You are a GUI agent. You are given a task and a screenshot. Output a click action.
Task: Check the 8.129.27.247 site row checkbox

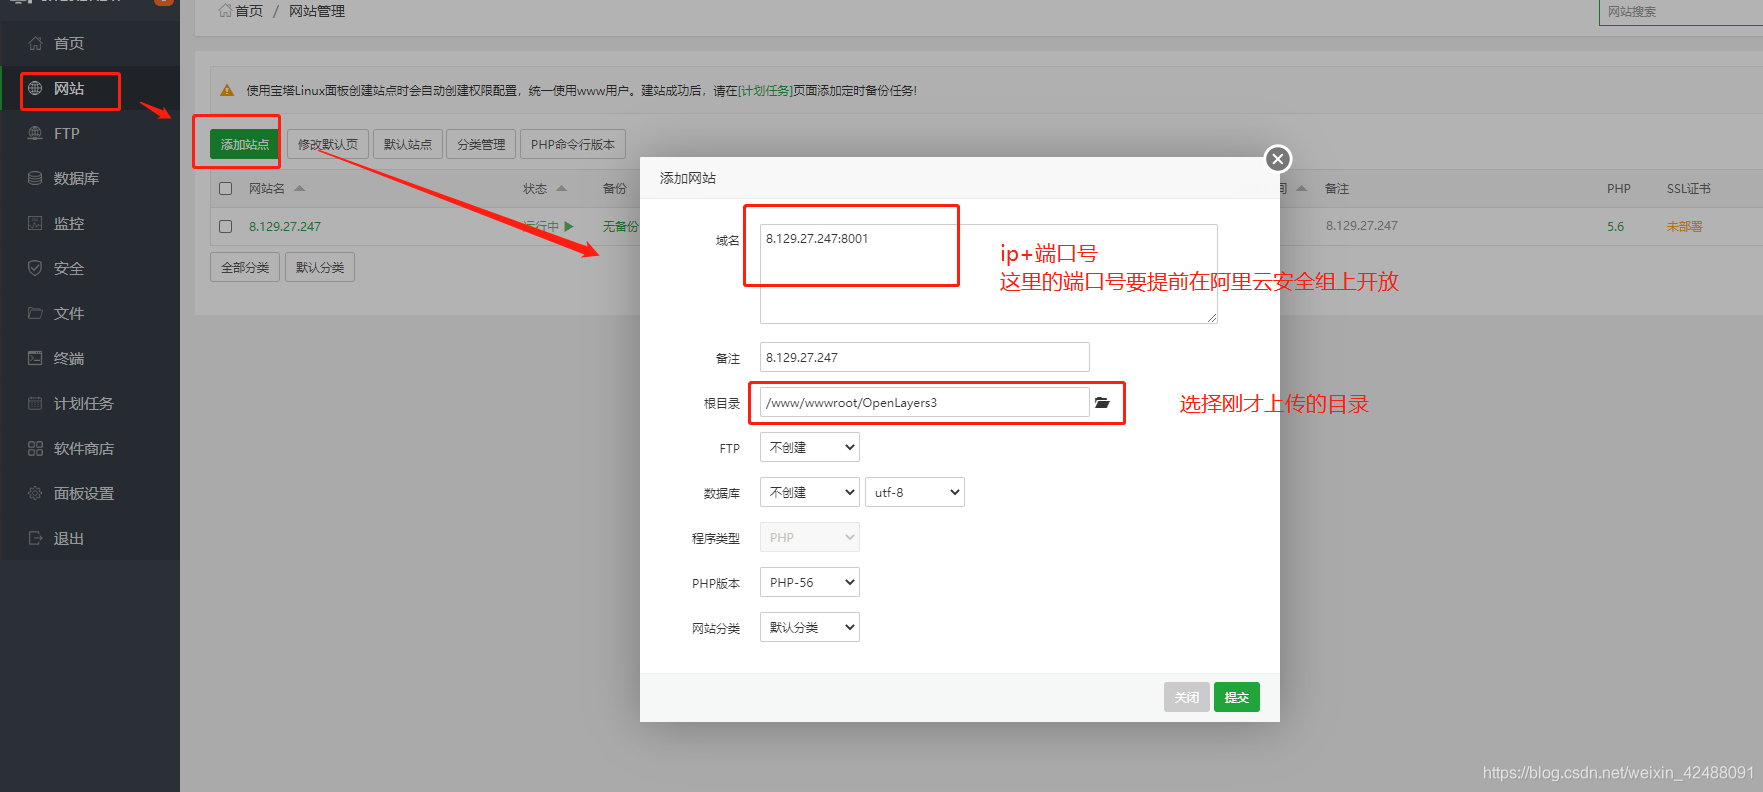click(225, 227)
